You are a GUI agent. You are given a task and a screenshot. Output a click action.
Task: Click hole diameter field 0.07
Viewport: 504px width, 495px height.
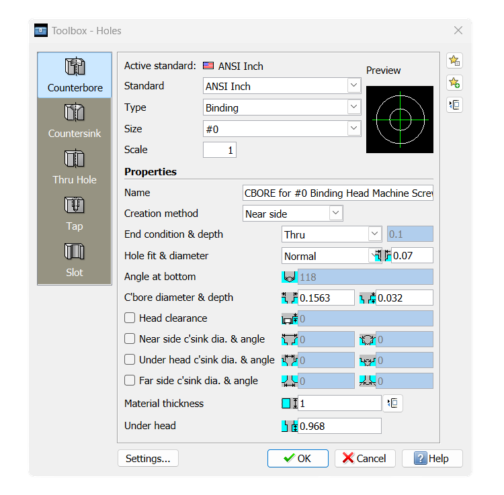pyautogui.click(x=412, y=256)
